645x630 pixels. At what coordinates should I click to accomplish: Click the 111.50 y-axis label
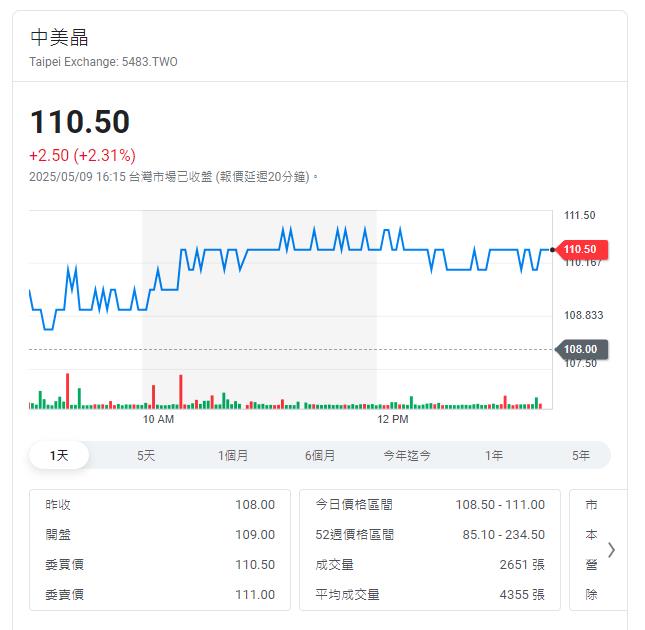pyautogui.click(x=580, y=215)
